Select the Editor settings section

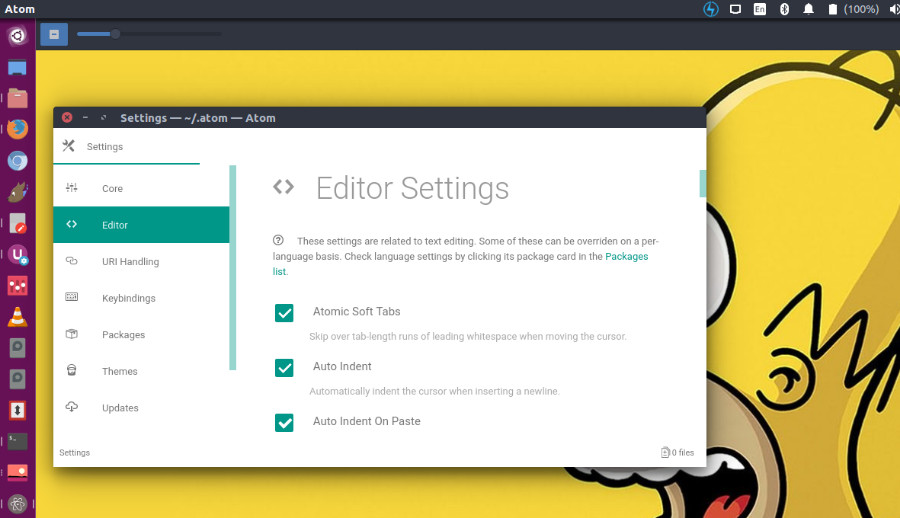click(141, 225)
